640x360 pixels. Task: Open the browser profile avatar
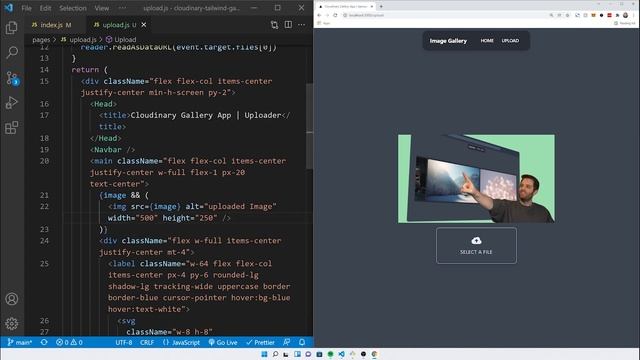625,15
